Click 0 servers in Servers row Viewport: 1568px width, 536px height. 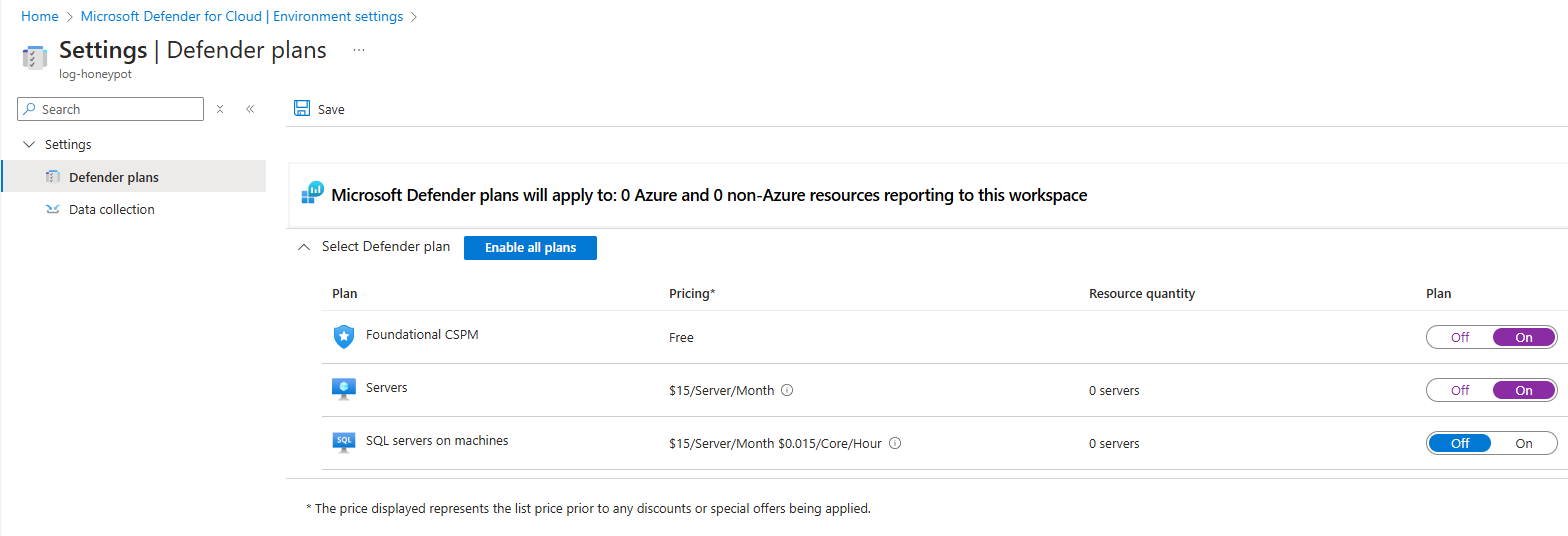pos(1114,390)
